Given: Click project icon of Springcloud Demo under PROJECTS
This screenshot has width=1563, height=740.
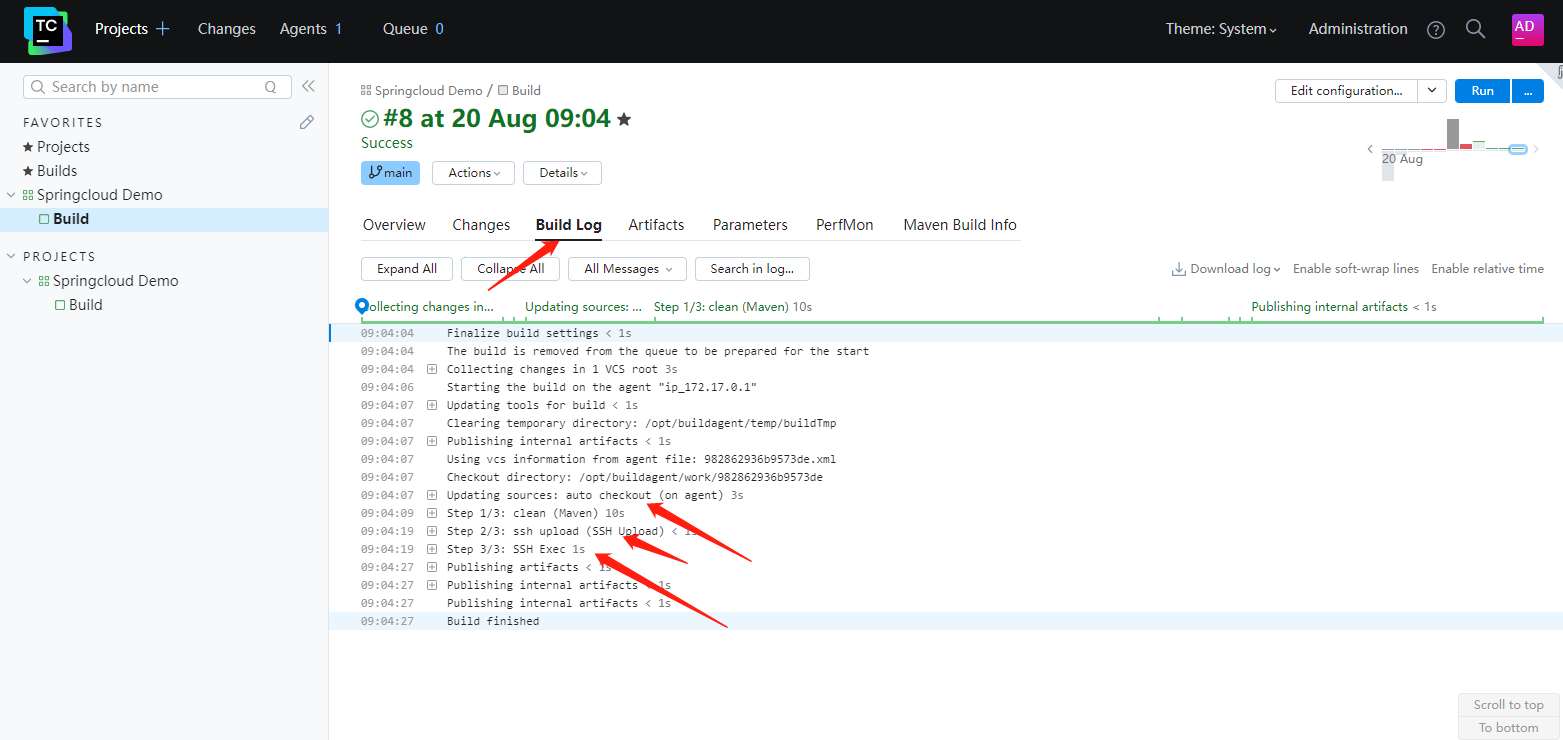Looking at the screenshot, I should pyautogui.click(x=44, y=281).
